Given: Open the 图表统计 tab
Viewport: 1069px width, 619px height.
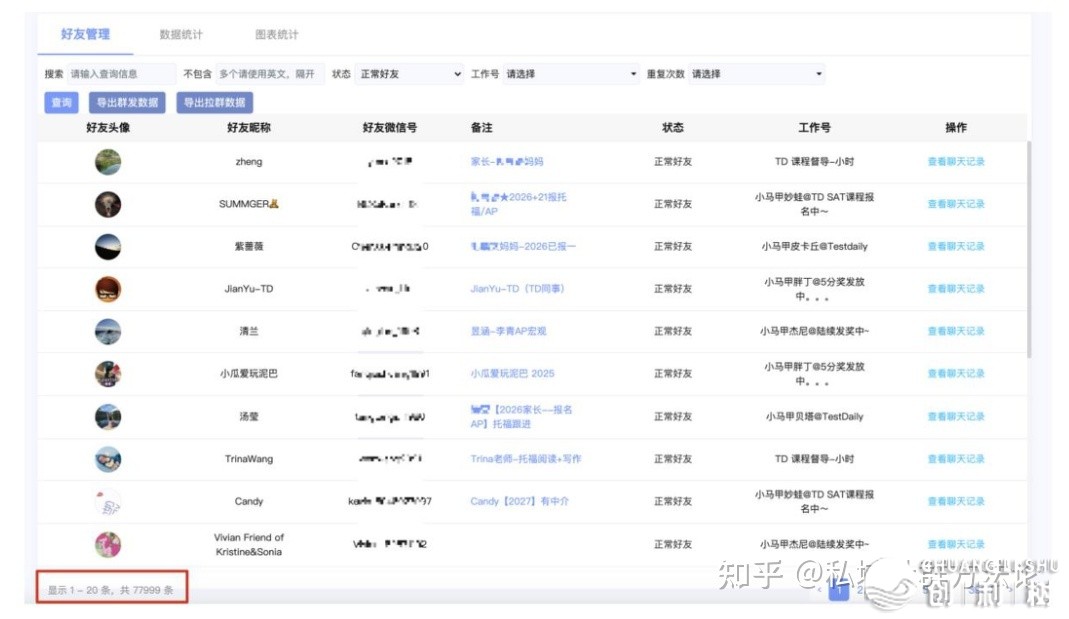Looking at the screenshot, I should (x=277, y=35).
